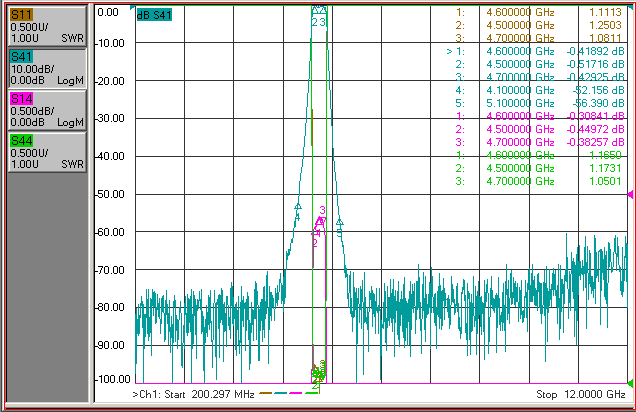The height and width of the screenshot is (412, 636).
Task: Click magenta marker 3 on the S14 trace
Action: [322, 210]
